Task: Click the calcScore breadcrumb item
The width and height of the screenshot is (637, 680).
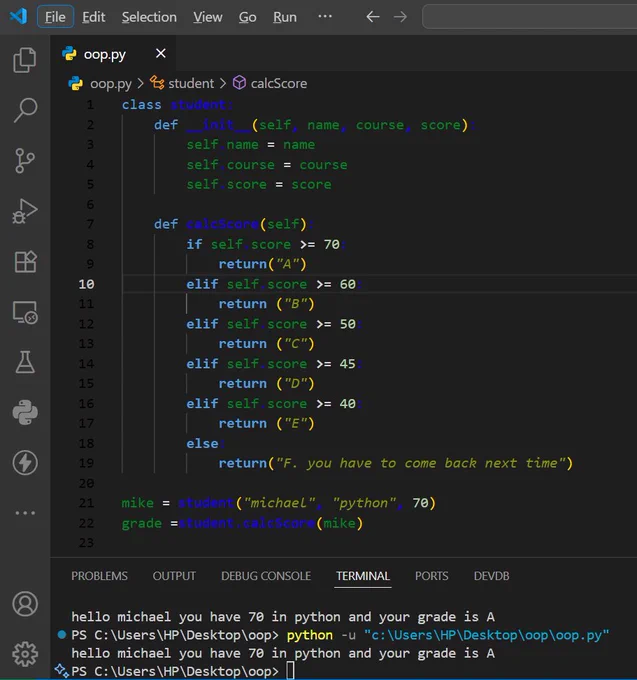Action: 279,83
